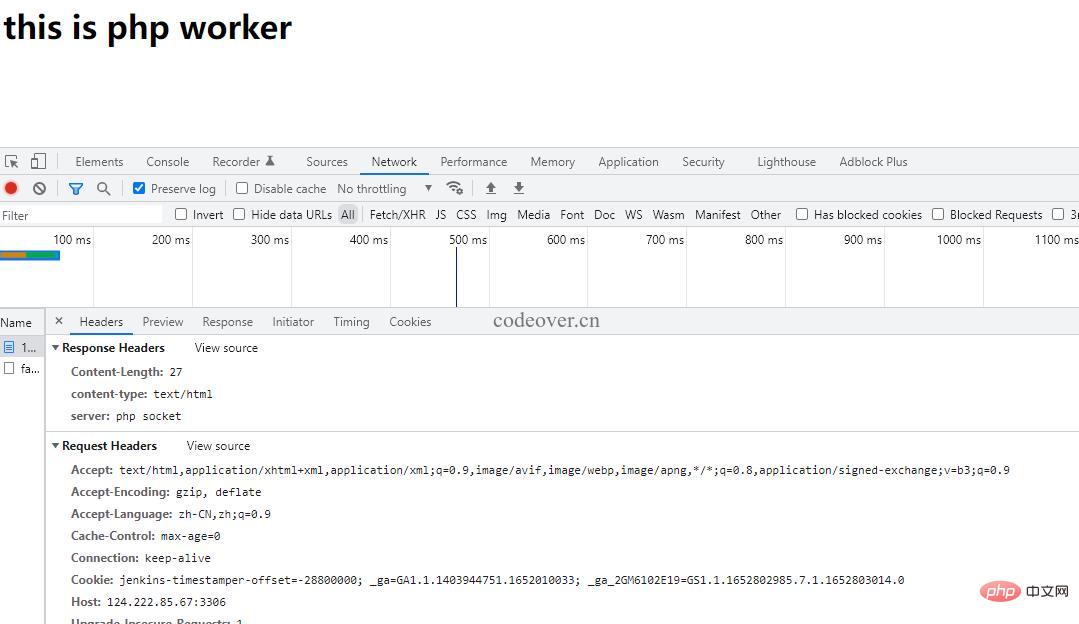Screen dimensions: 1079x624
Task: Collapse the Response Headers section
Action: coord(56,348)
